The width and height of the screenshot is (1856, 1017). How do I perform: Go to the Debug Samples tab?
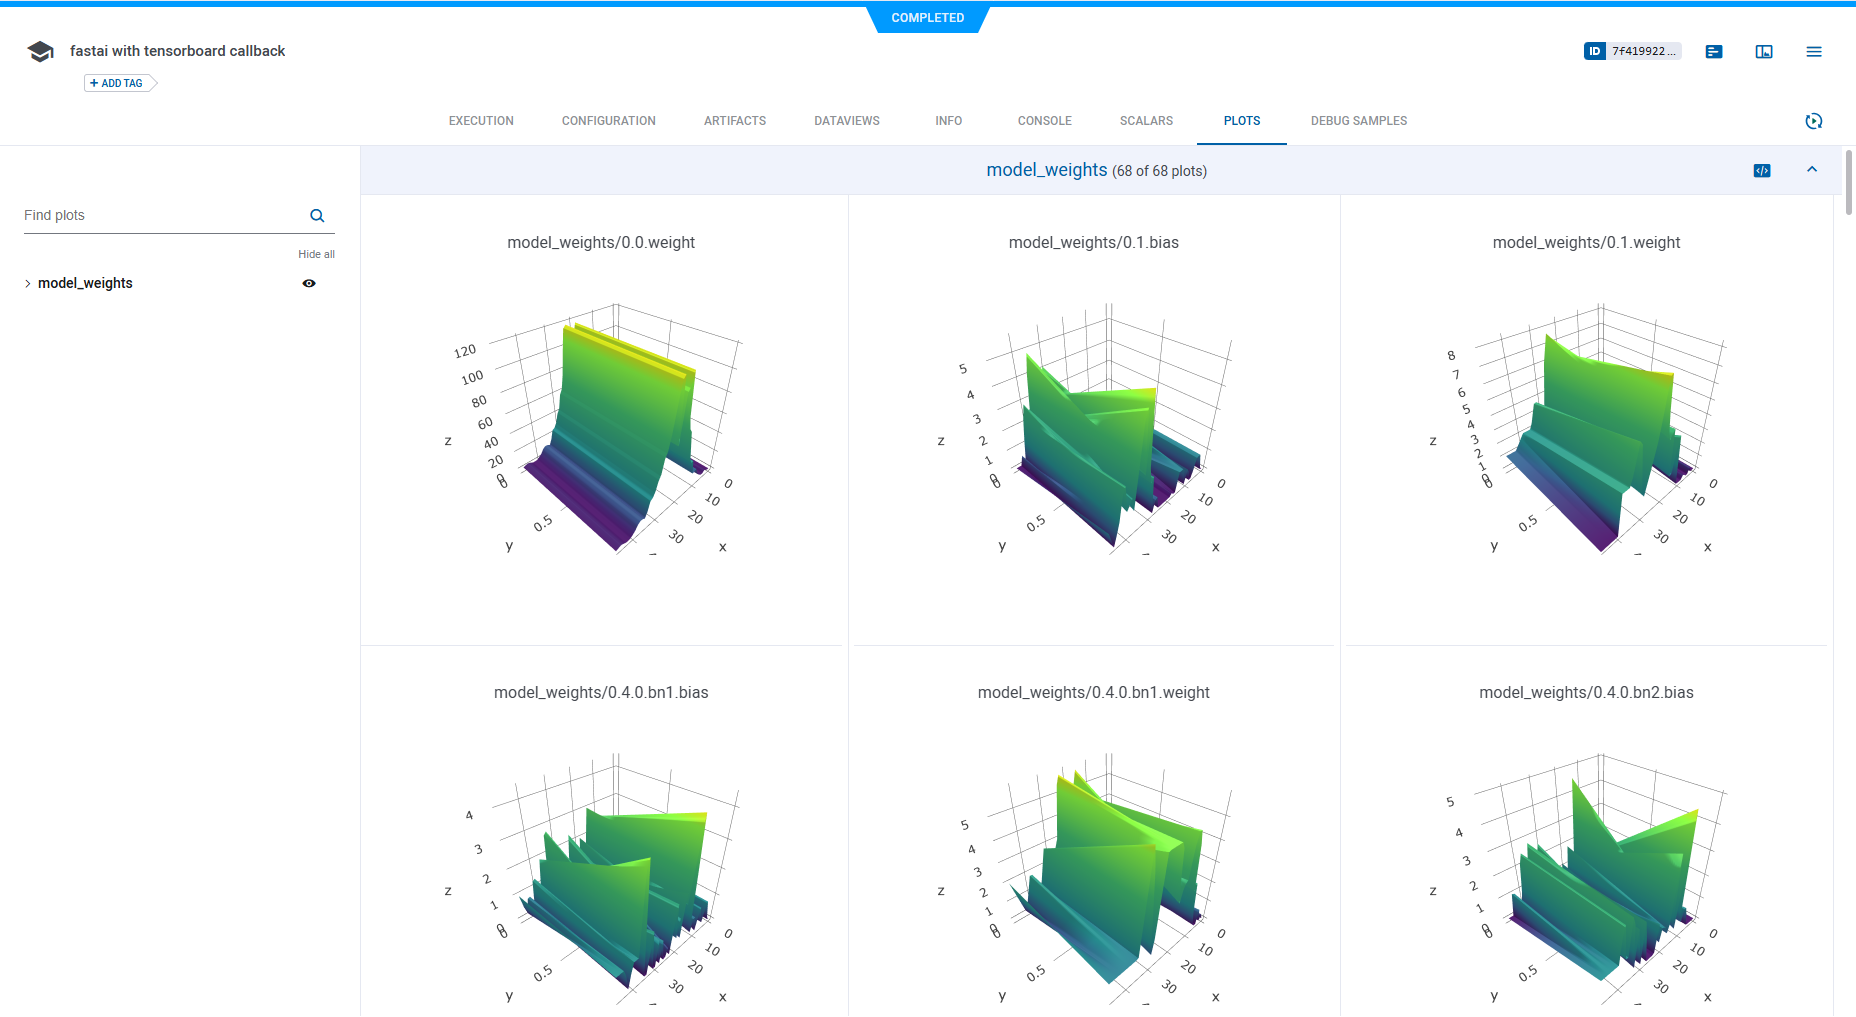(x=1358, y=121)
